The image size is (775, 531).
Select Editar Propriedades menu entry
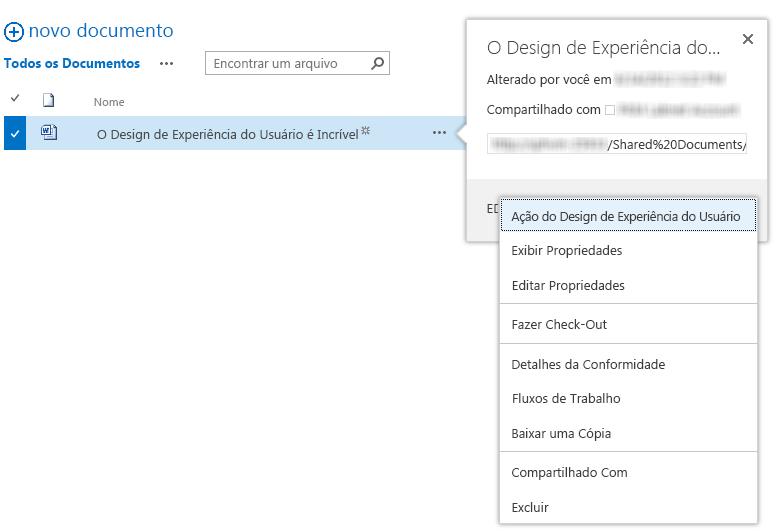coord(628,285)
